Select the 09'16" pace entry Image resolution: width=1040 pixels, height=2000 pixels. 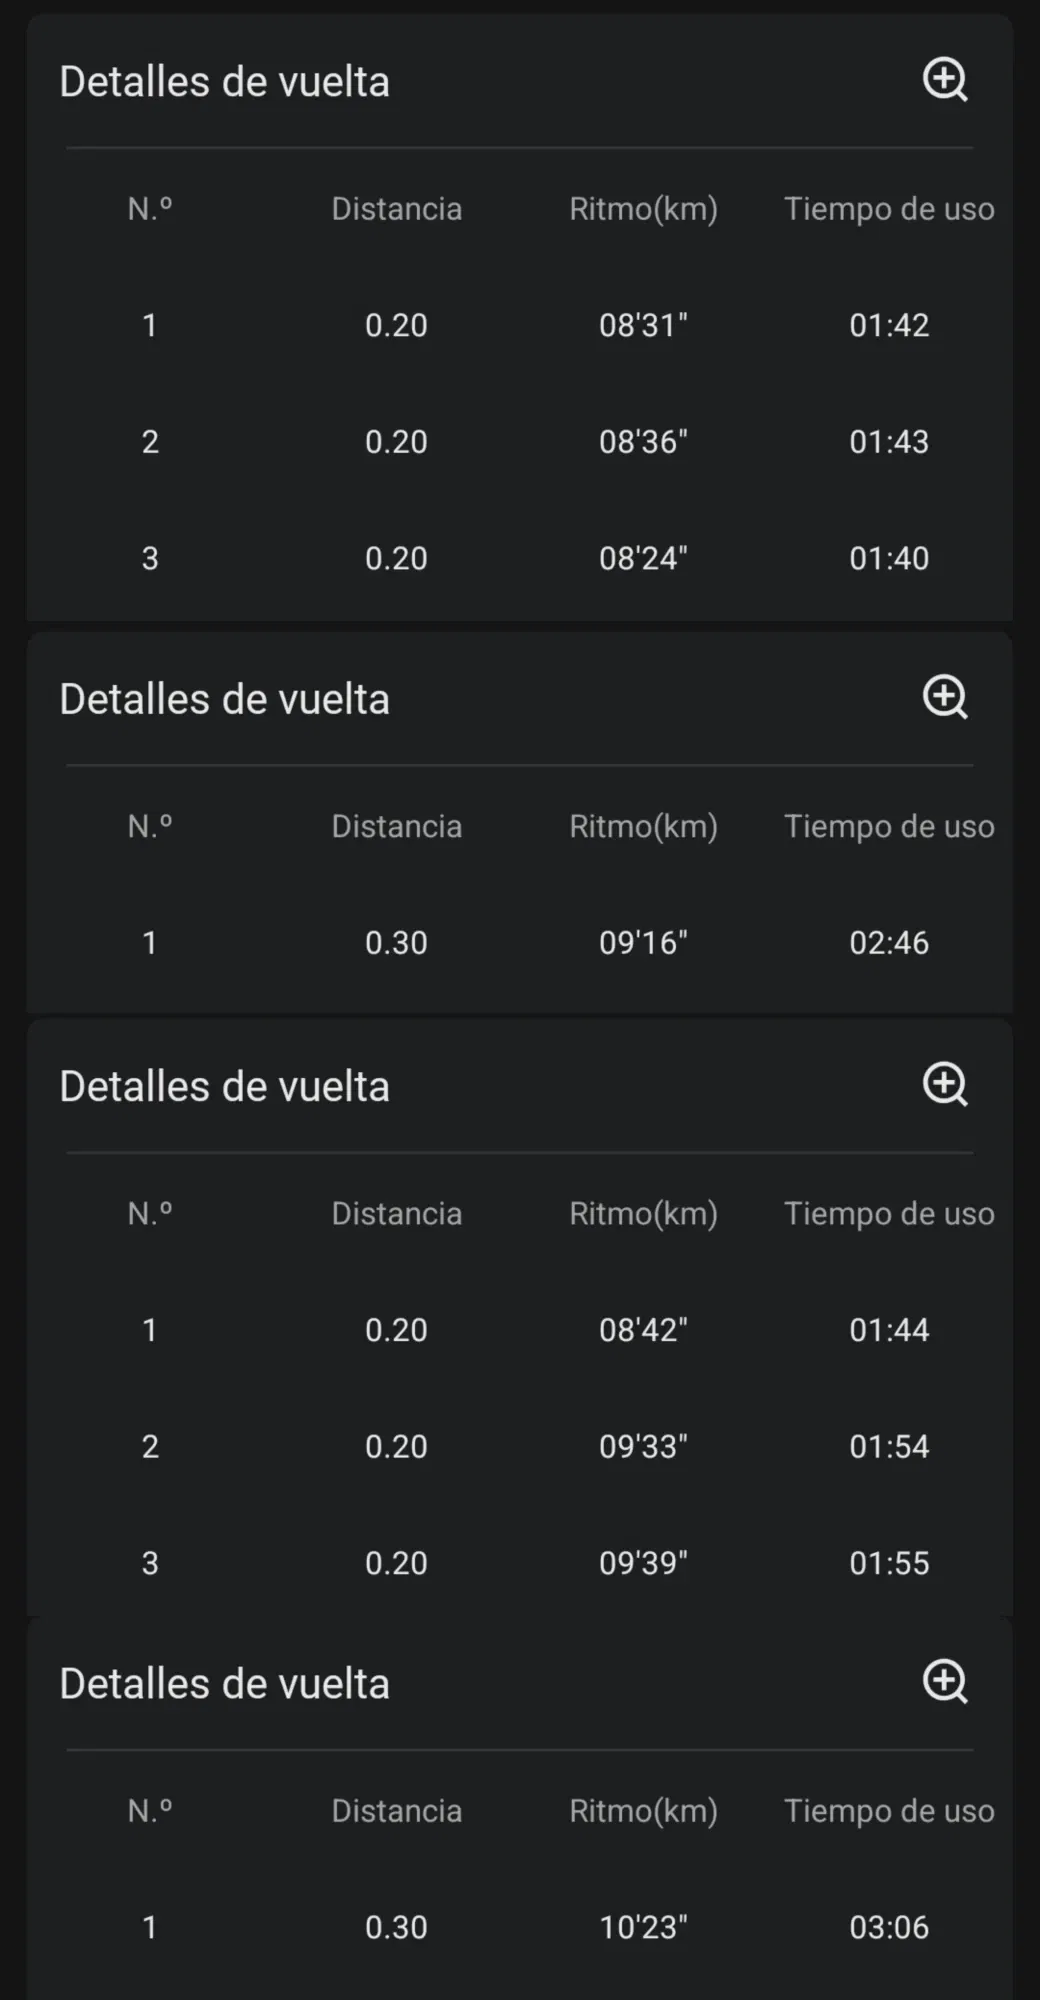(643, 942)
